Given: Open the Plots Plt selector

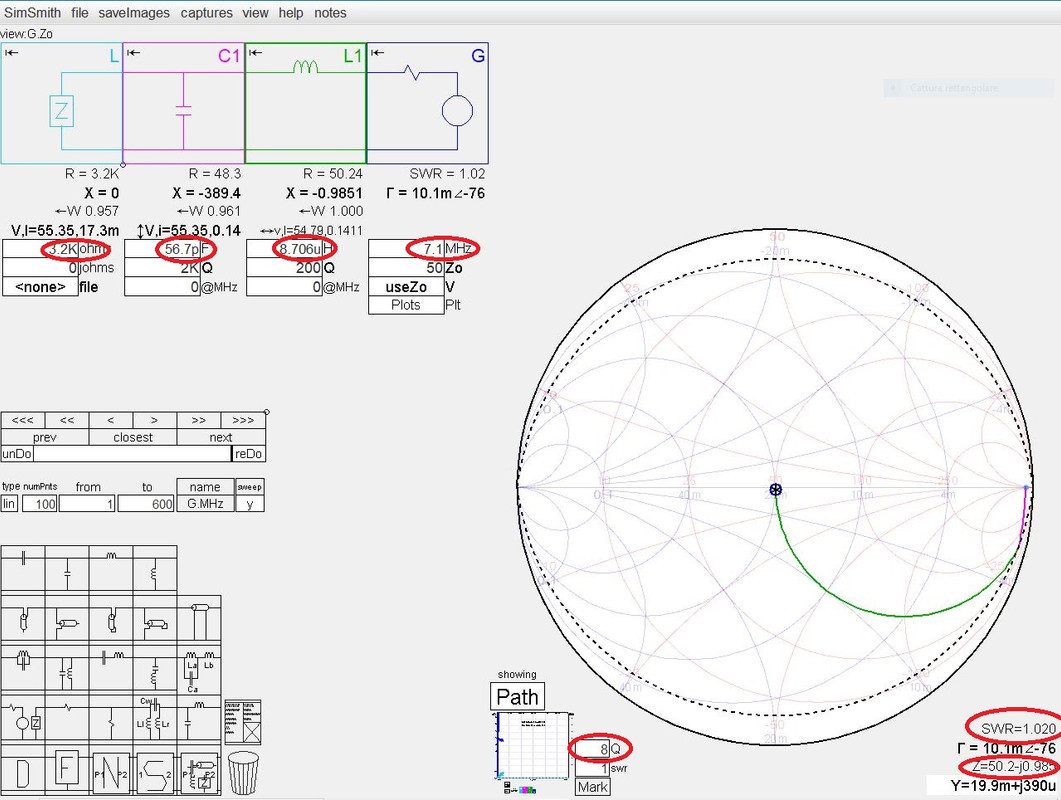Looking at the screenshot, I should pyautogui.click(x=406, y=305).
